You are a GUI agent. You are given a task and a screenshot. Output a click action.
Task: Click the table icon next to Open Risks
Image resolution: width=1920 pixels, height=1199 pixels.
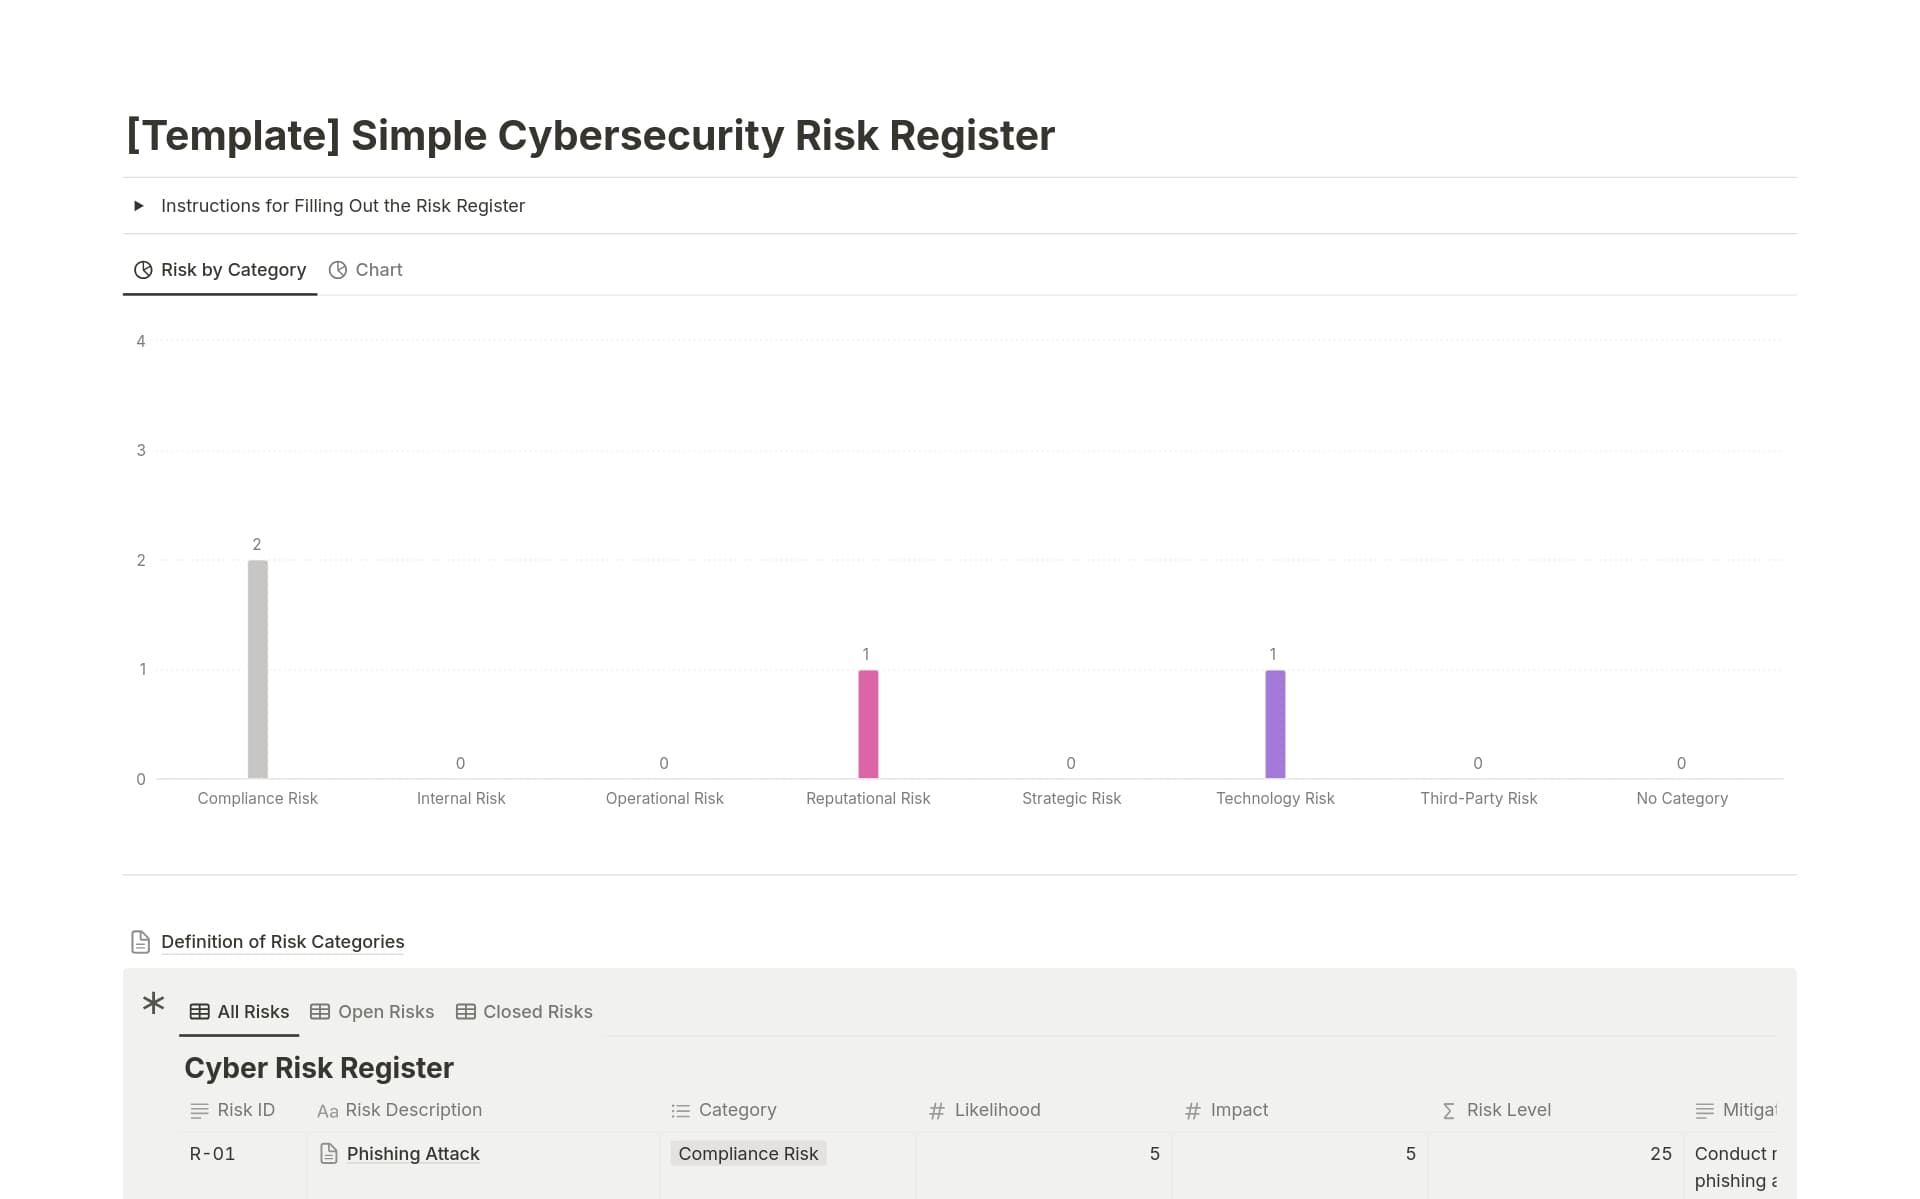tap(320, 1011)
